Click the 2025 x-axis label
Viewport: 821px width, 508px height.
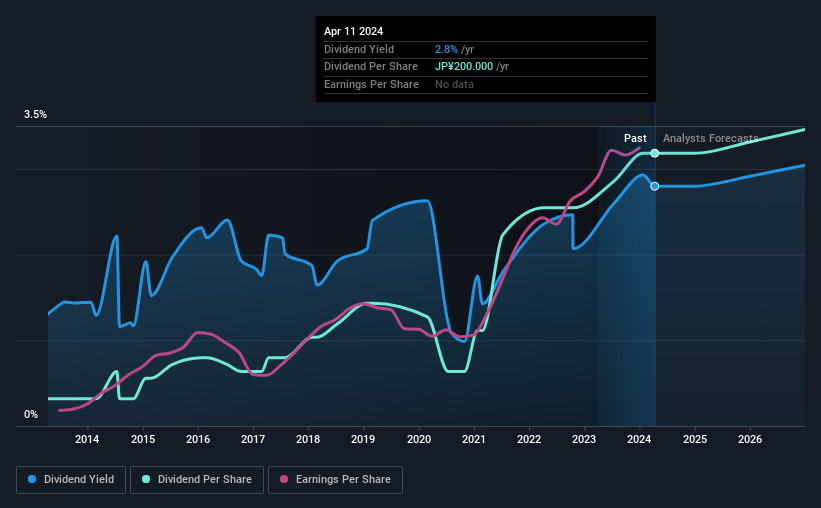coord(695,439)
